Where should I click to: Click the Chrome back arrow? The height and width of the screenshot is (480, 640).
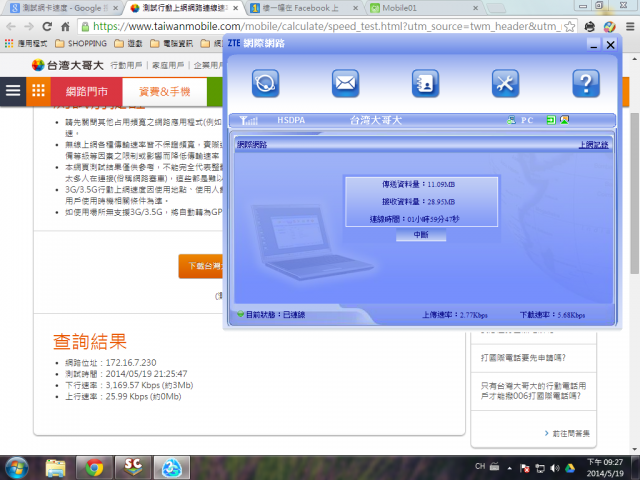11,27
